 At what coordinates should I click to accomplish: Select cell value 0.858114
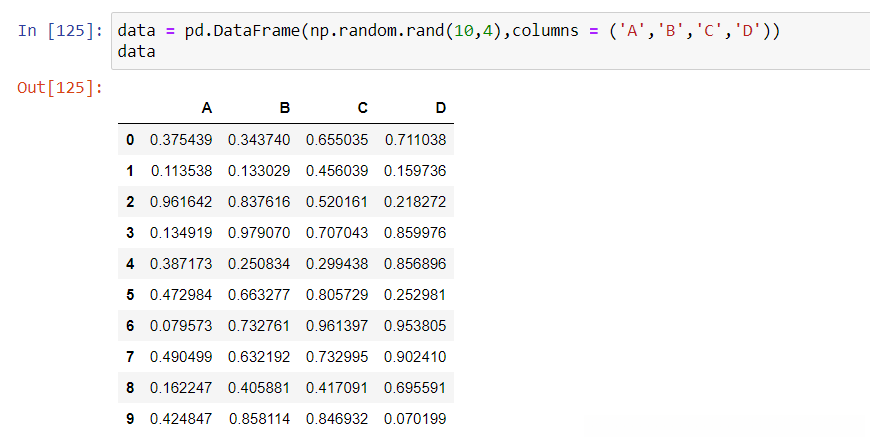(260, 419)
